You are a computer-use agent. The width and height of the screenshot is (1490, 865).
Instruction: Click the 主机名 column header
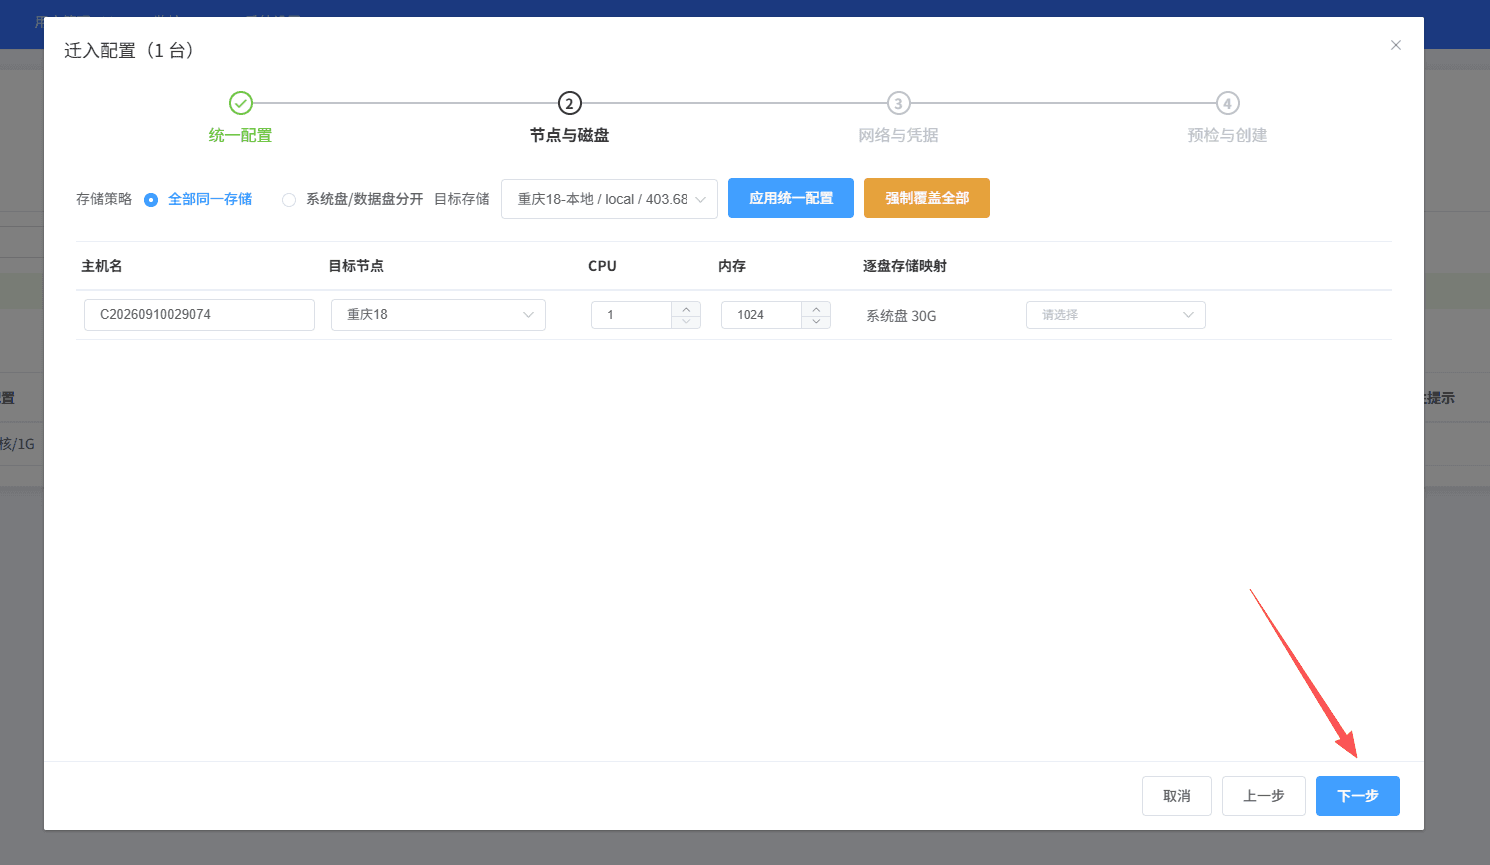point(102,266)
